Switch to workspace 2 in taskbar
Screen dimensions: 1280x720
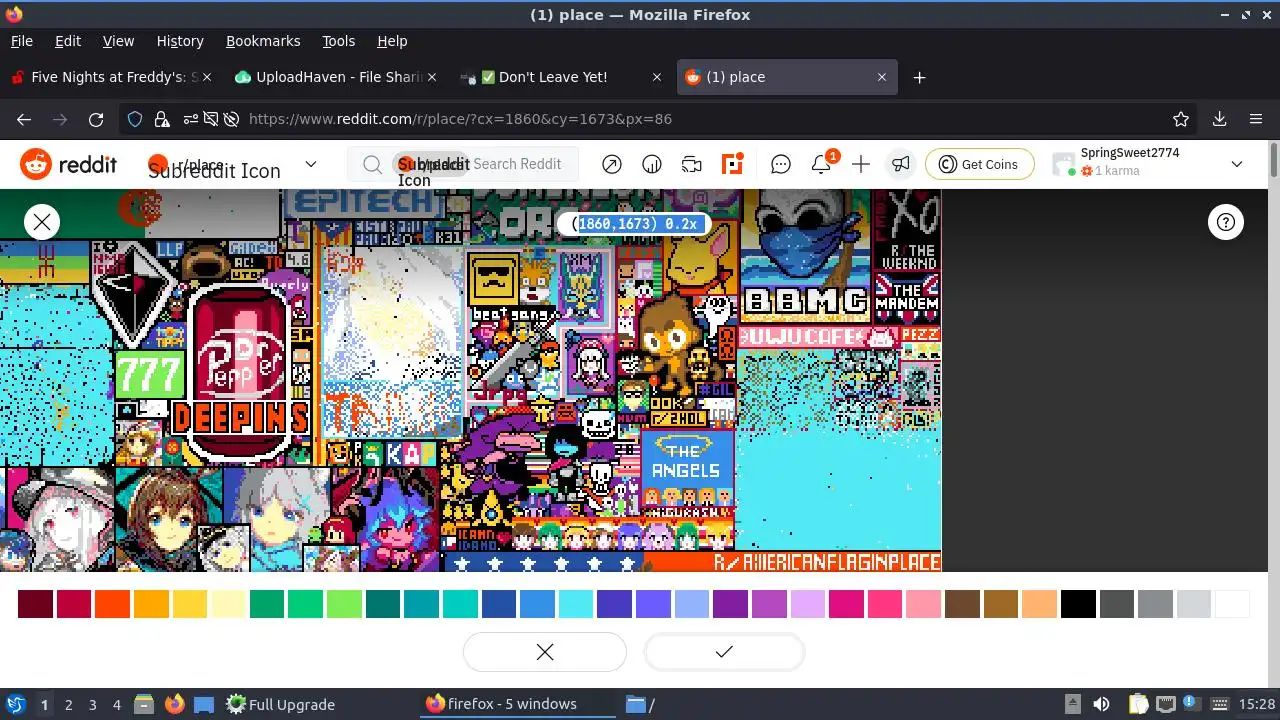68,704
